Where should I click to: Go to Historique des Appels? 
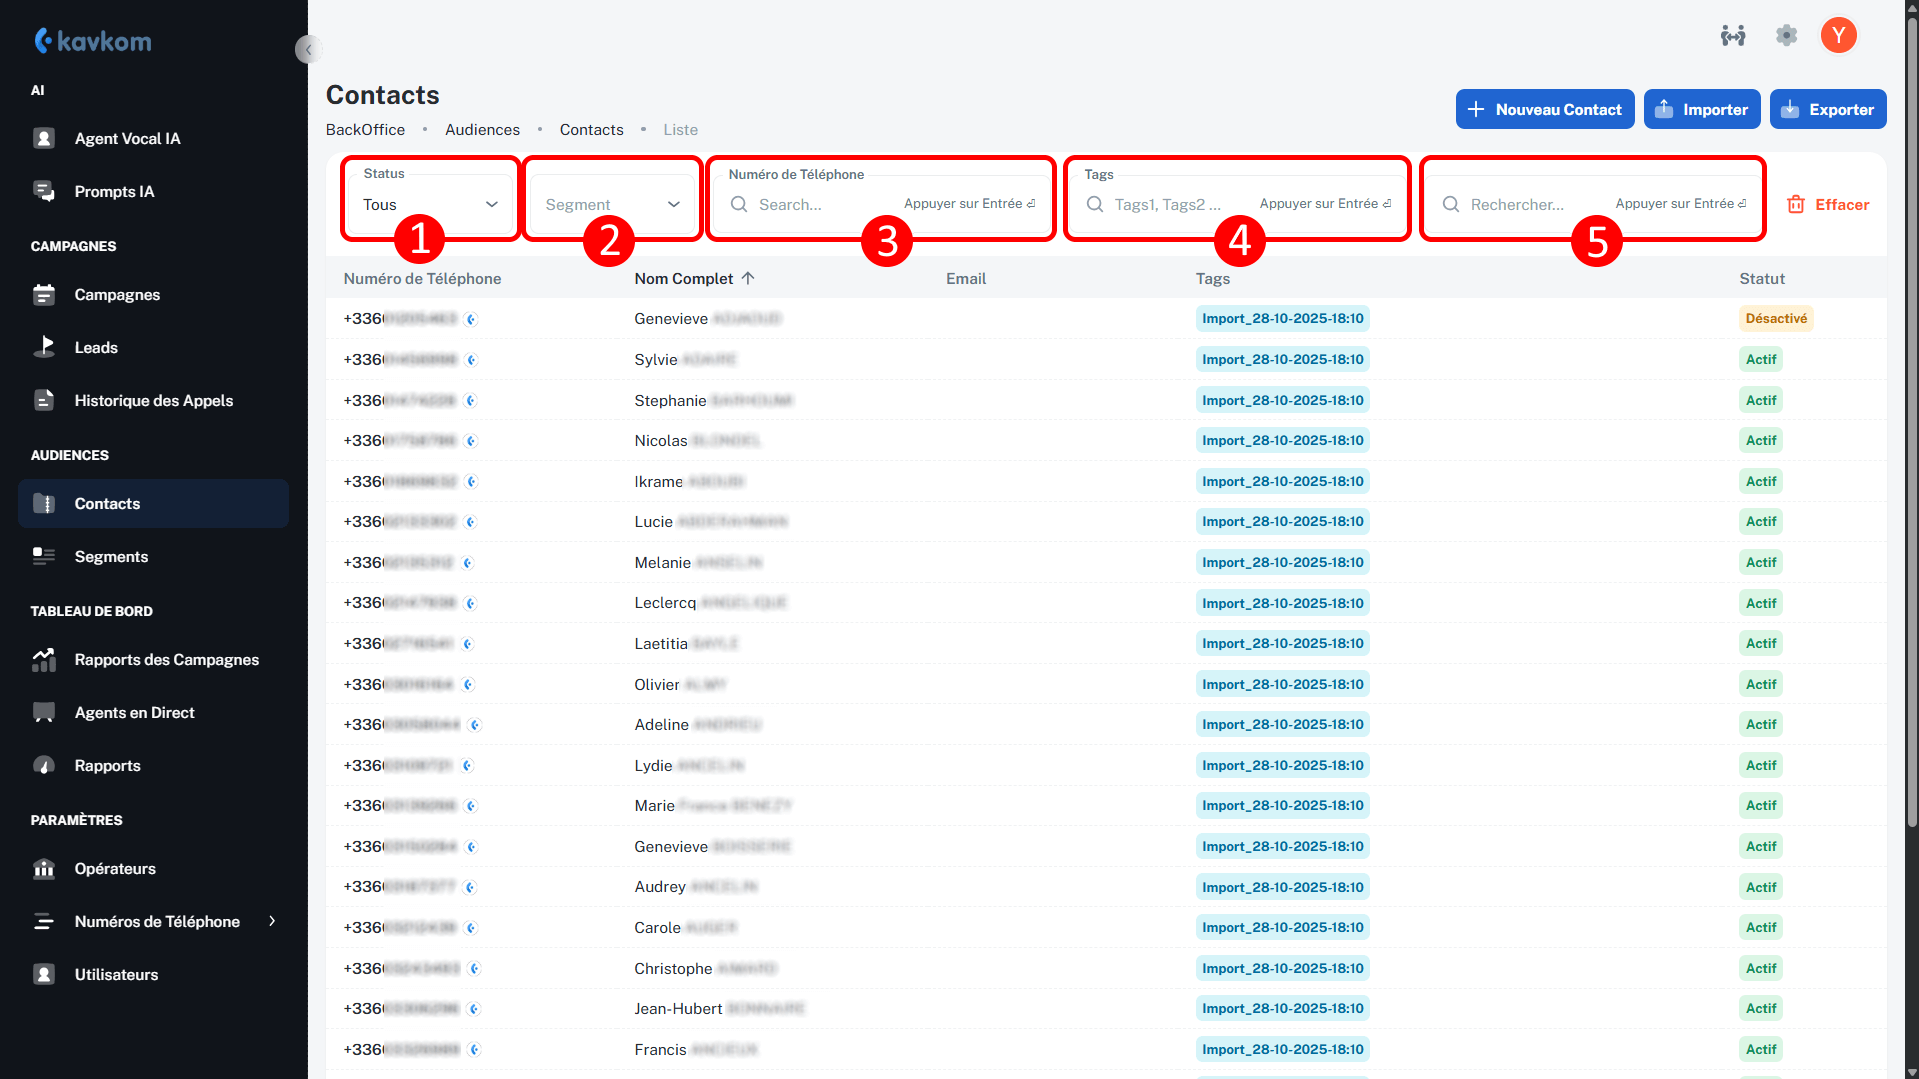click(x=153, y=401)
